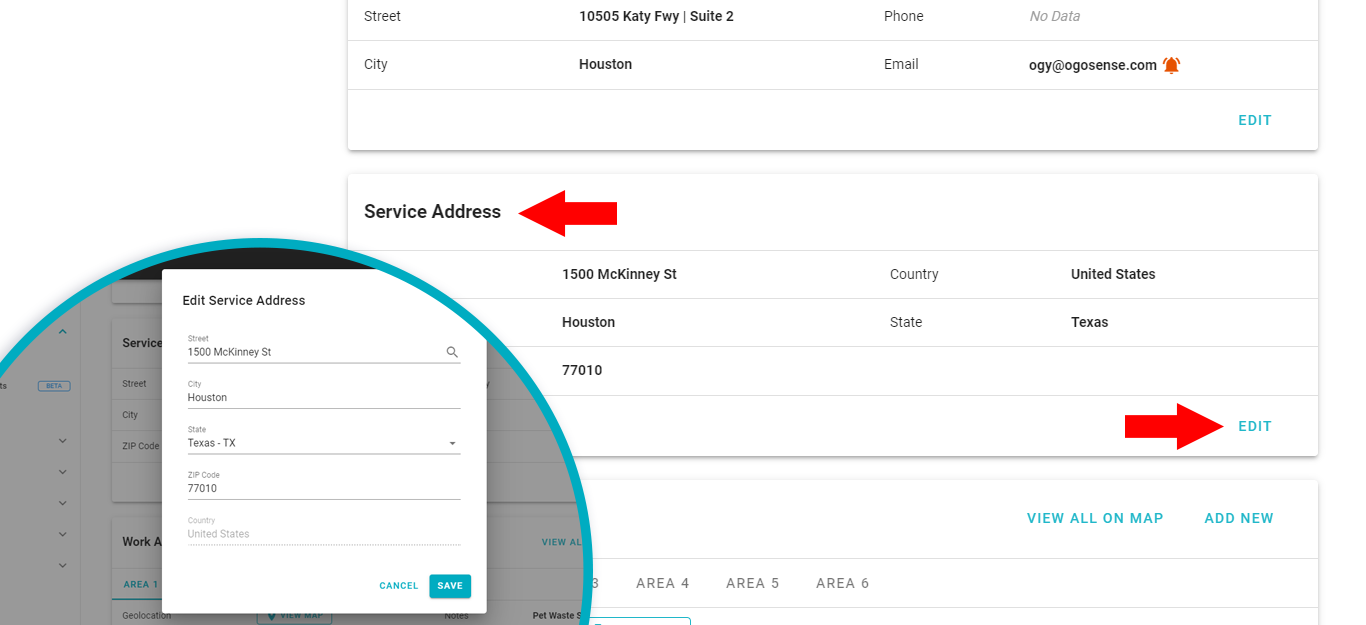The width and height of the screenshot is (1366, 625).
Task: Select the Area 1 tab in dimmed background
Action: point(141,584)
